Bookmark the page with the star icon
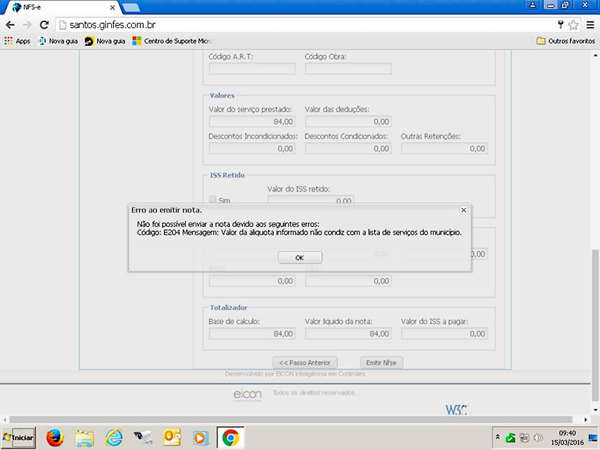This screenshot has width=600, height=450. [x=573, y=25]
